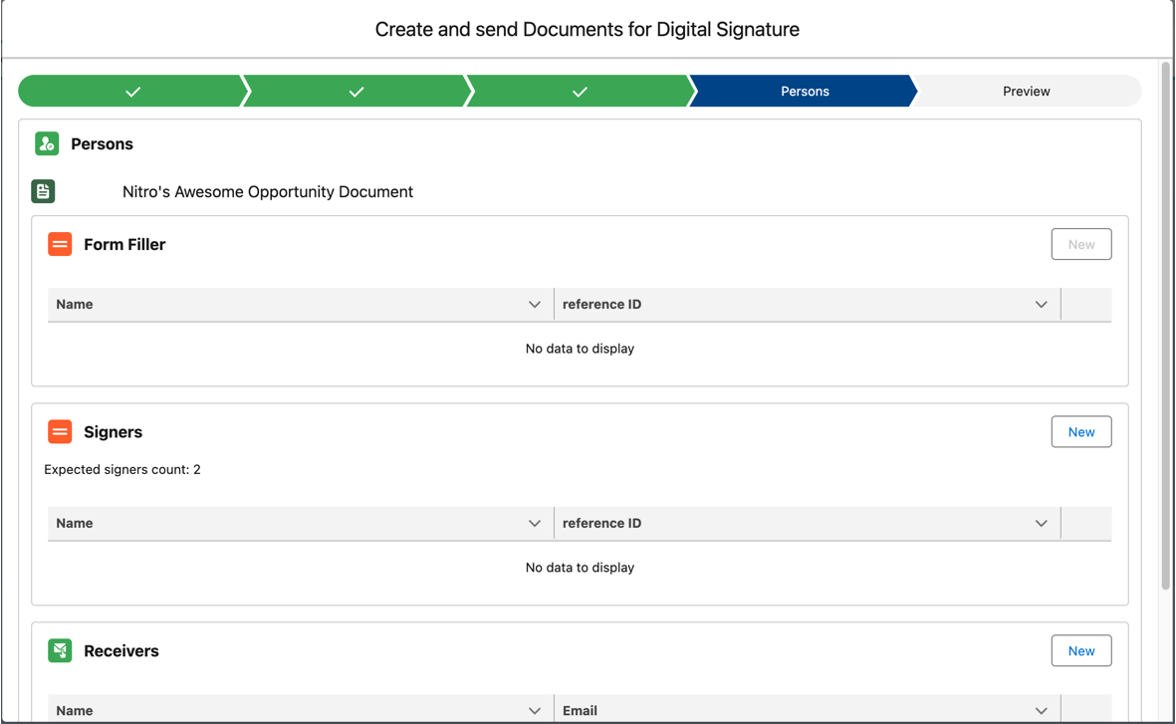Click the Persons section header icon
The width and height of the screenshot is (1176, 724).
47,144
